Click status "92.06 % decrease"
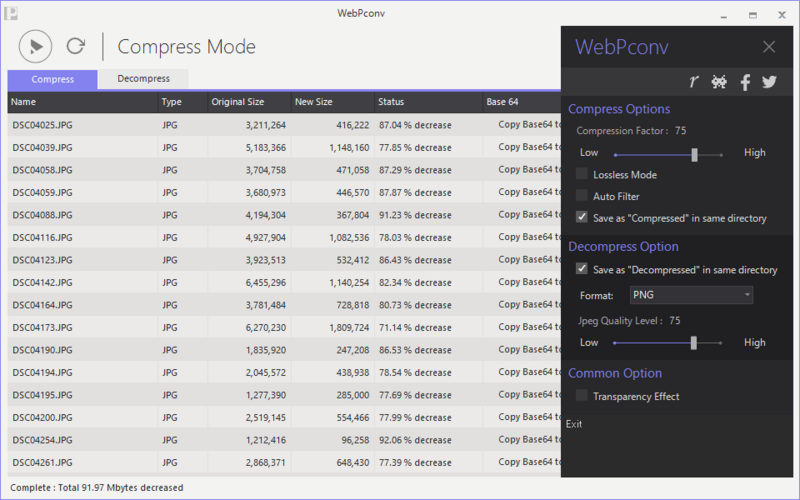The image size is (800, 500). pos(415,440)
